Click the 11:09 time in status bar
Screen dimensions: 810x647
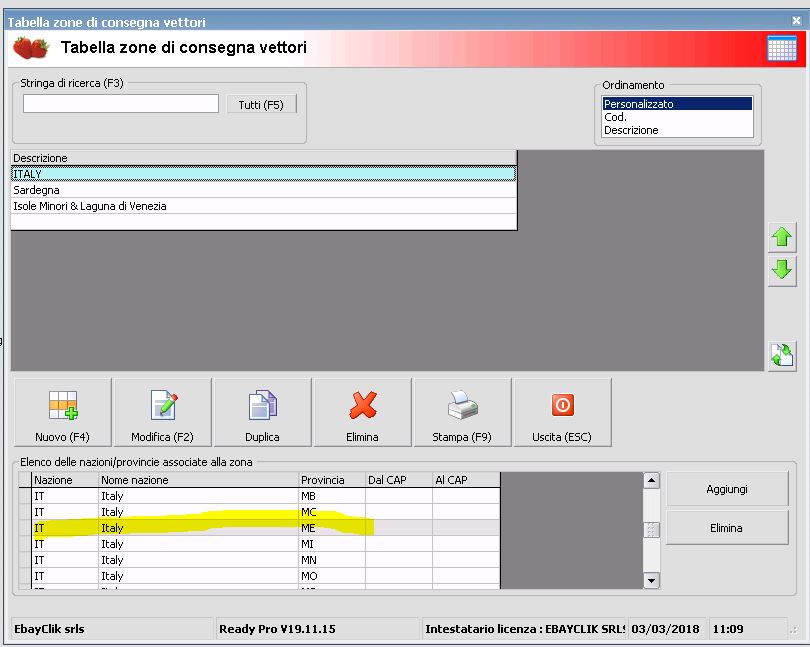[x=747, y=629]
